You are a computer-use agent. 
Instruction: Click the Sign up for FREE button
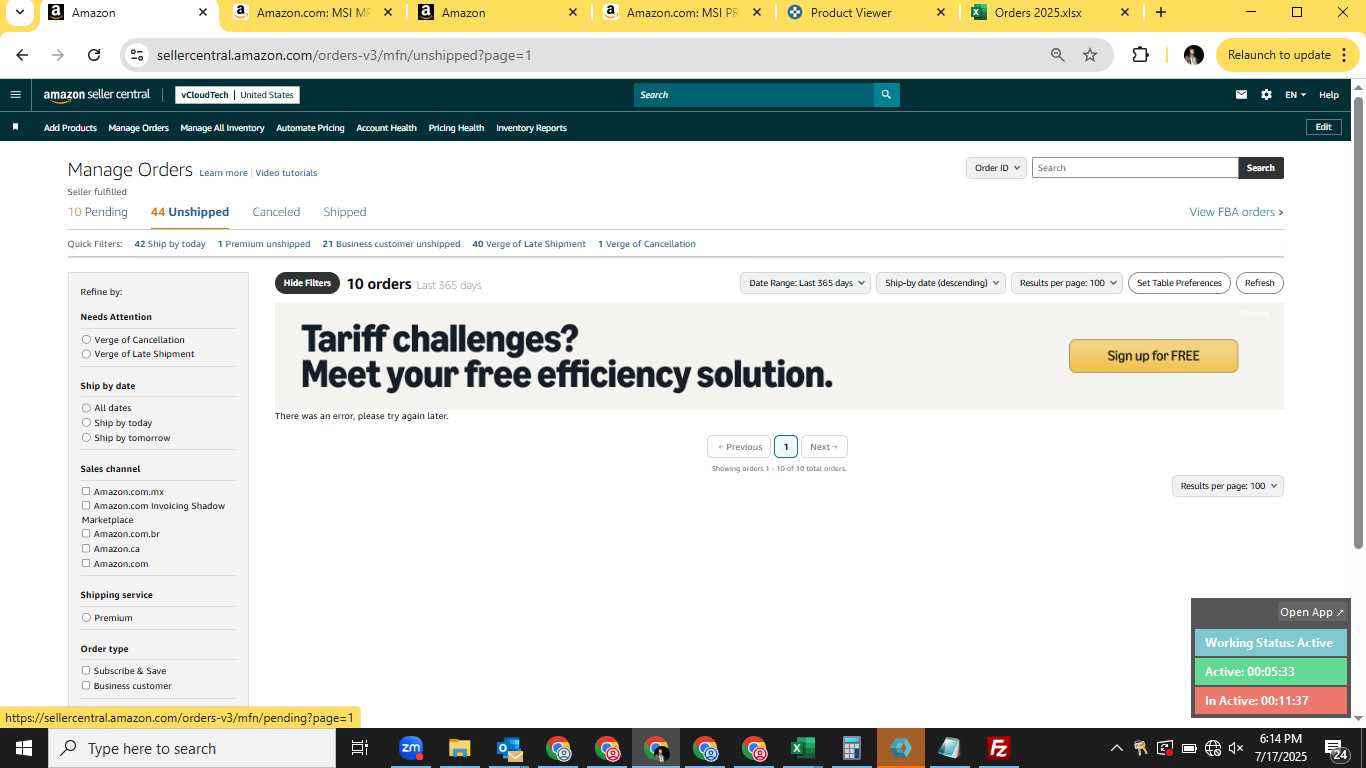point(1153,356)
